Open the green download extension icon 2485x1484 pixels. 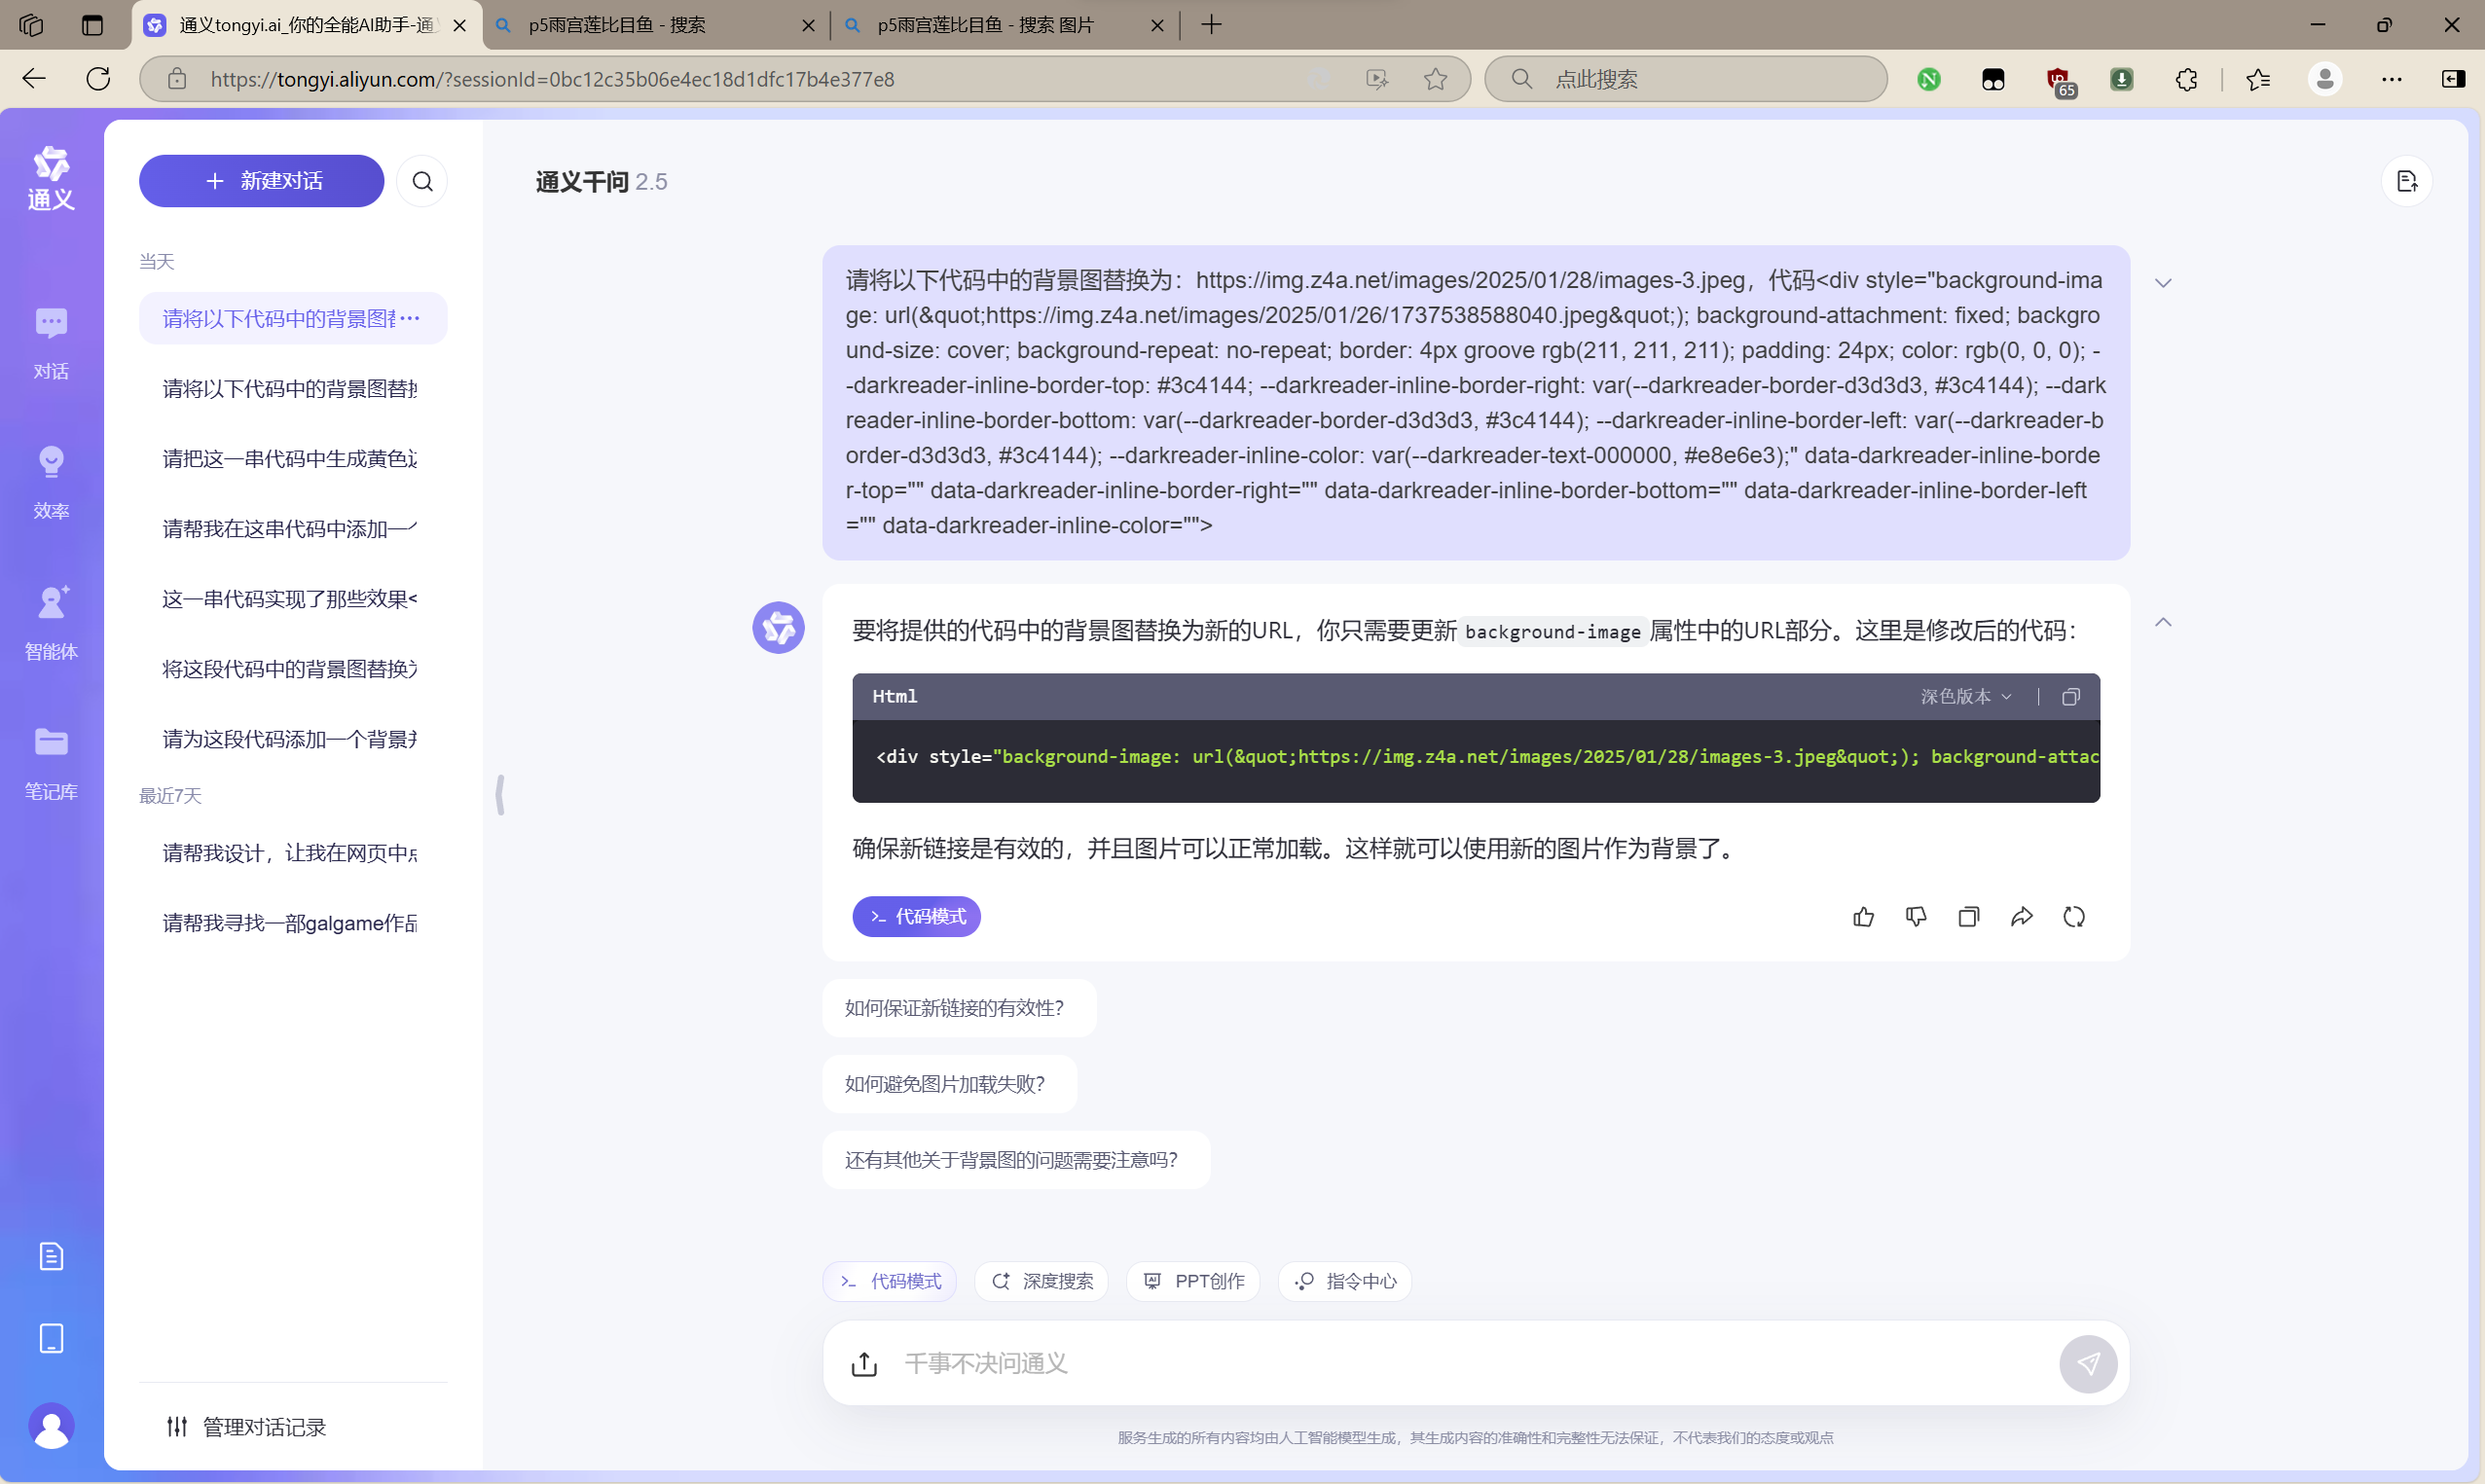[2121, 79]
